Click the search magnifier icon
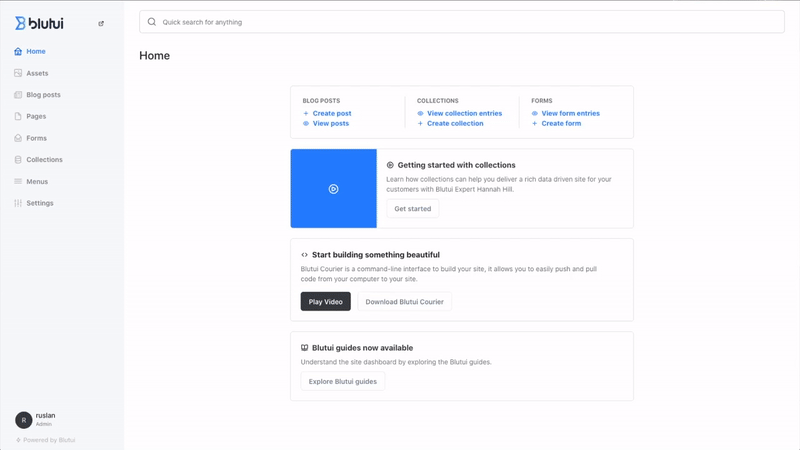The height and width of the screenshot is (450, 800). 152,22
